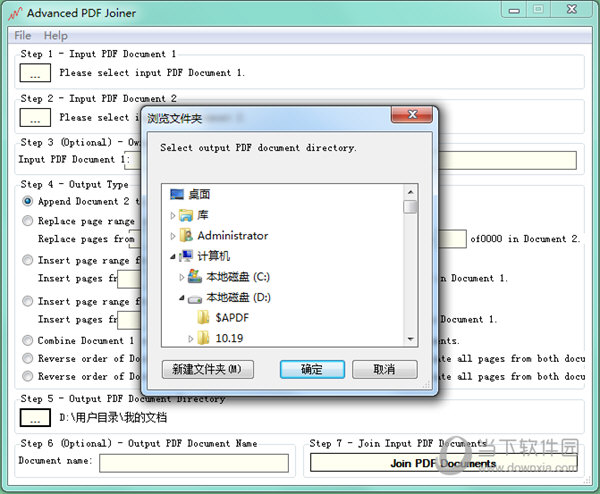Select the 桌面 tree row label
600x494 pixels.
tap(199, 194)
